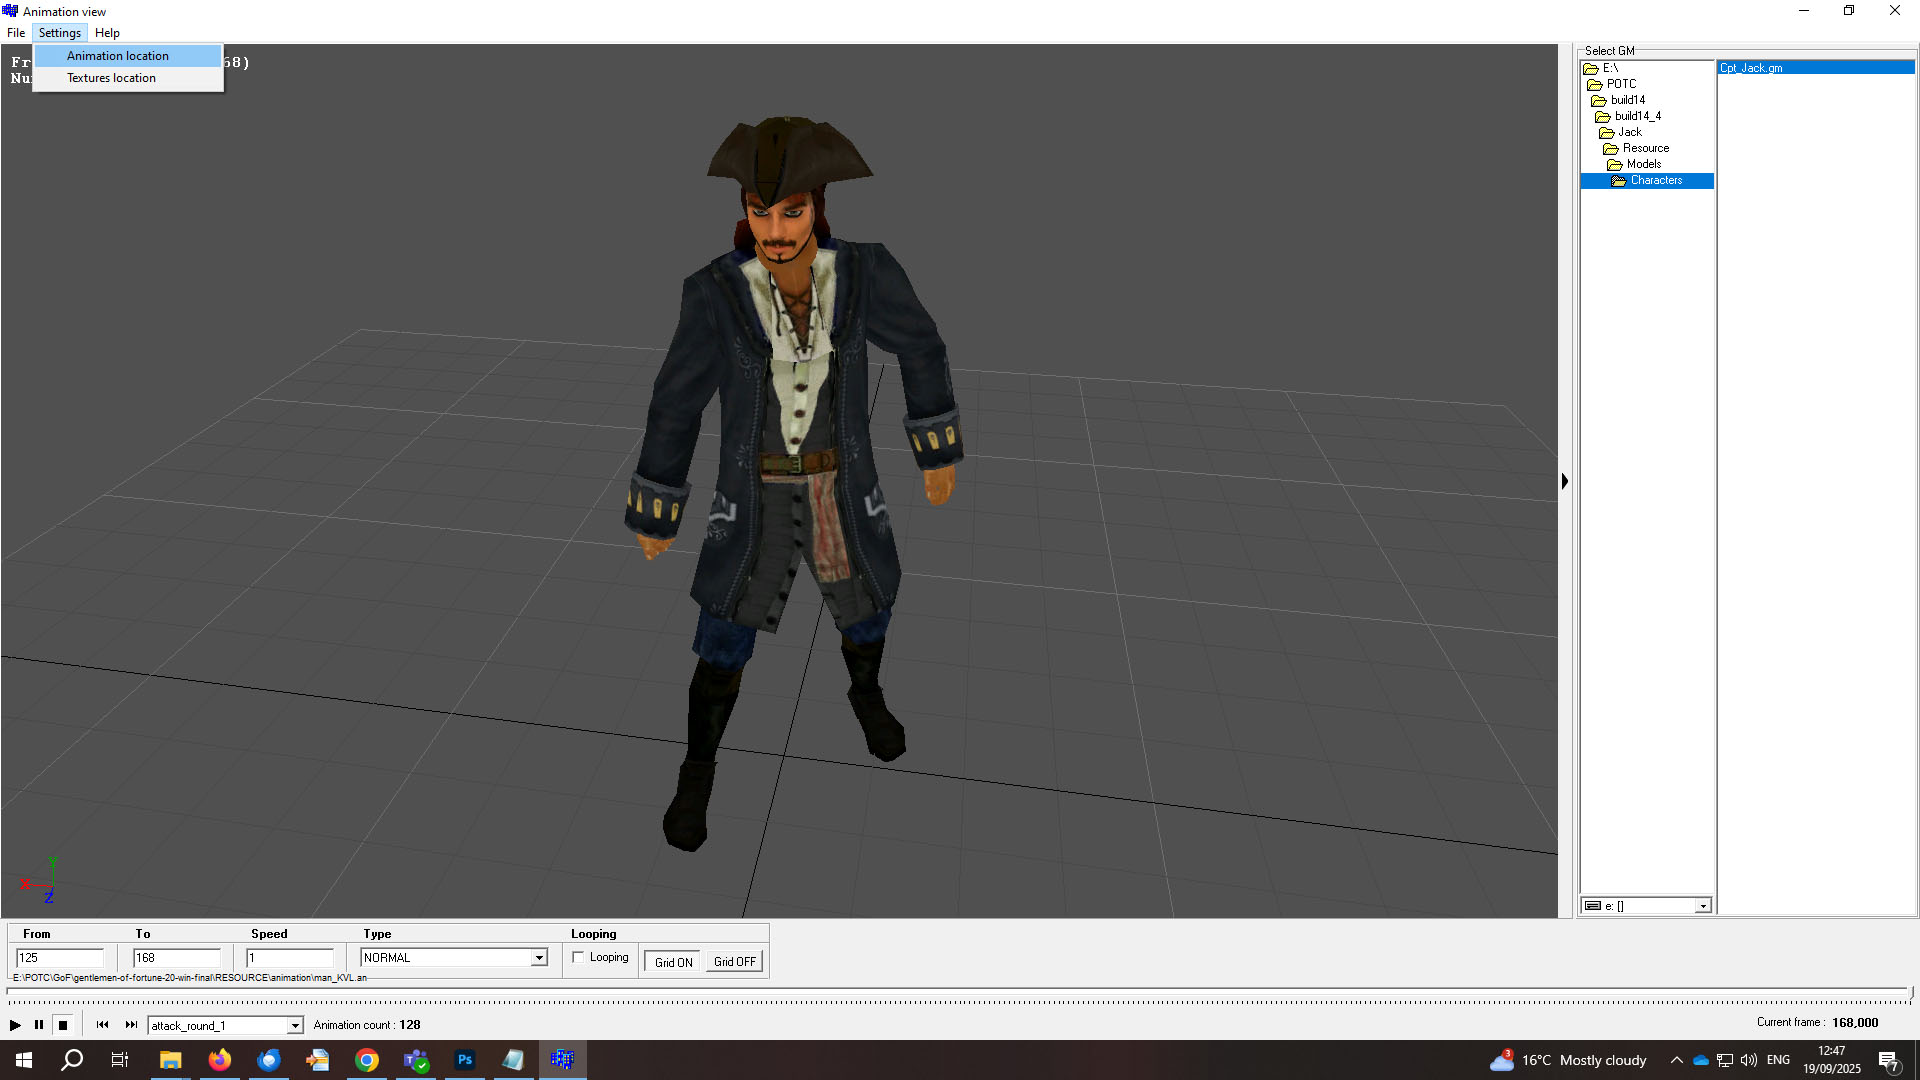Click the Models folder icon
This screenshot has height=1080, width=1920.
click(x=1614, y=165)
